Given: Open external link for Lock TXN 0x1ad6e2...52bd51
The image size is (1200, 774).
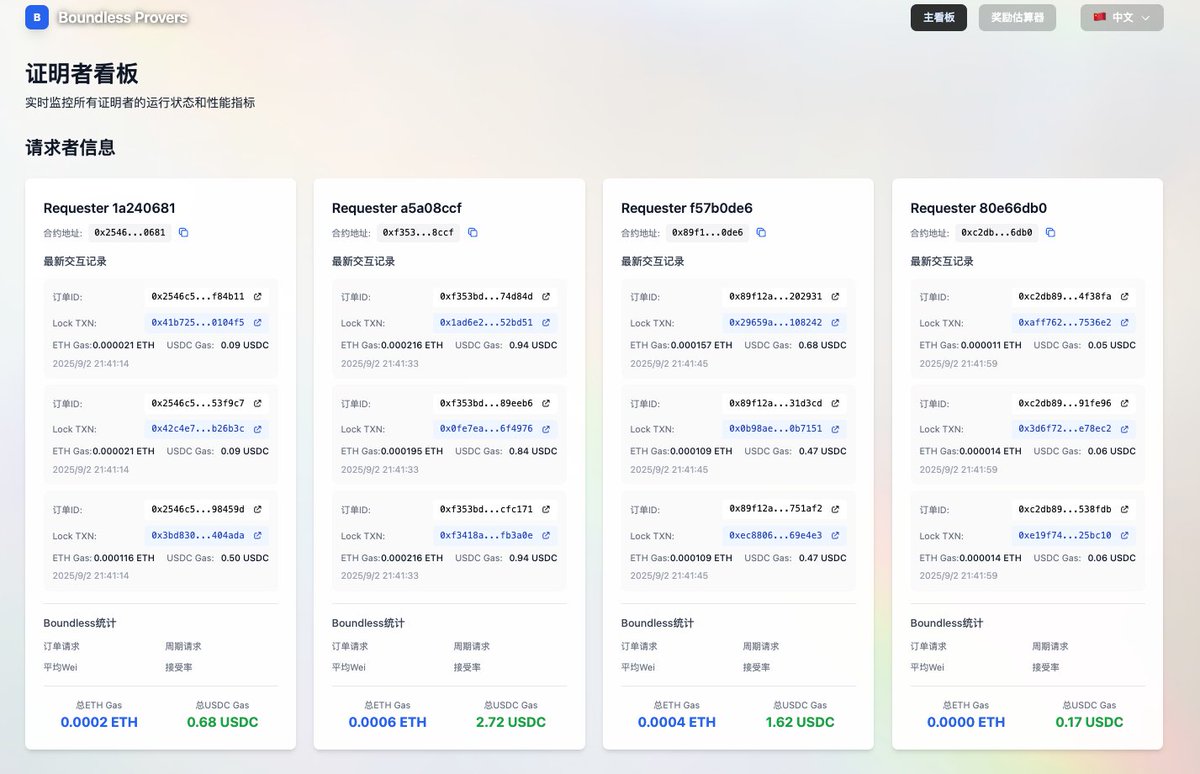Looking at the screenshot, I should click(x=546, y=323).
